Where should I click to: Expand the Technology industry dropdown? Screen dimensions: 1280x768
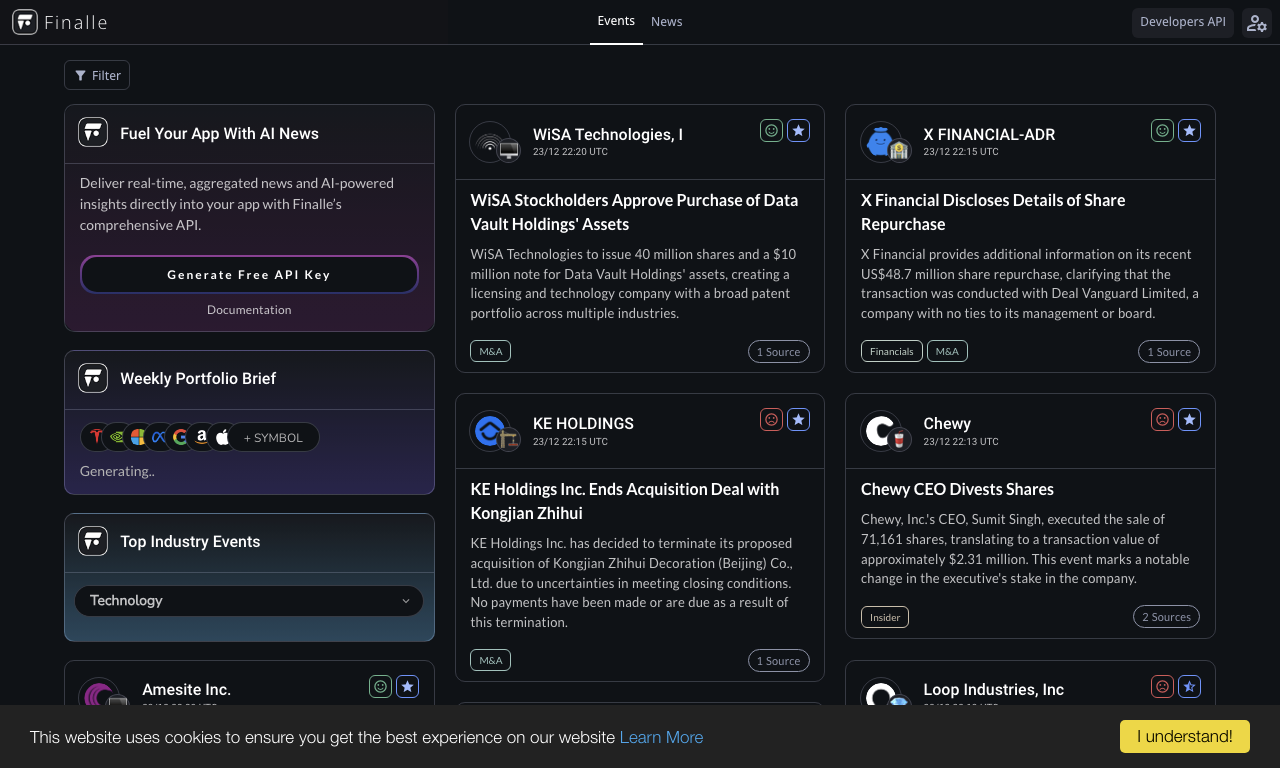249,601
